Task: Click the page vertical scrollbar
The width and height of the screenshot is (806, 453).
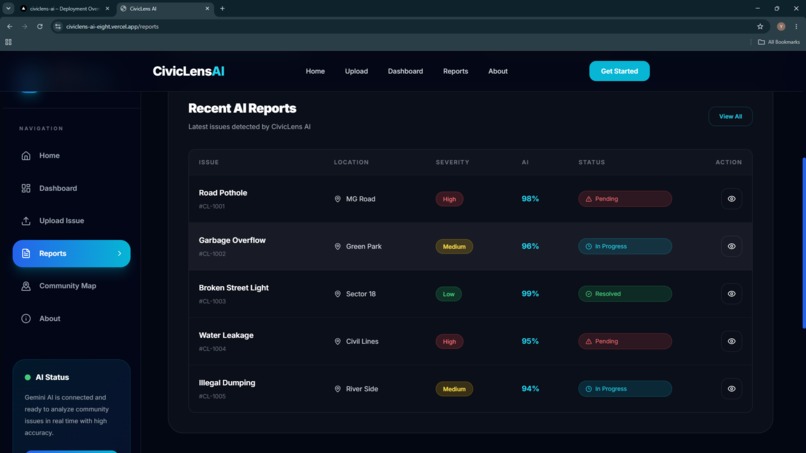Action: point(803,243)
